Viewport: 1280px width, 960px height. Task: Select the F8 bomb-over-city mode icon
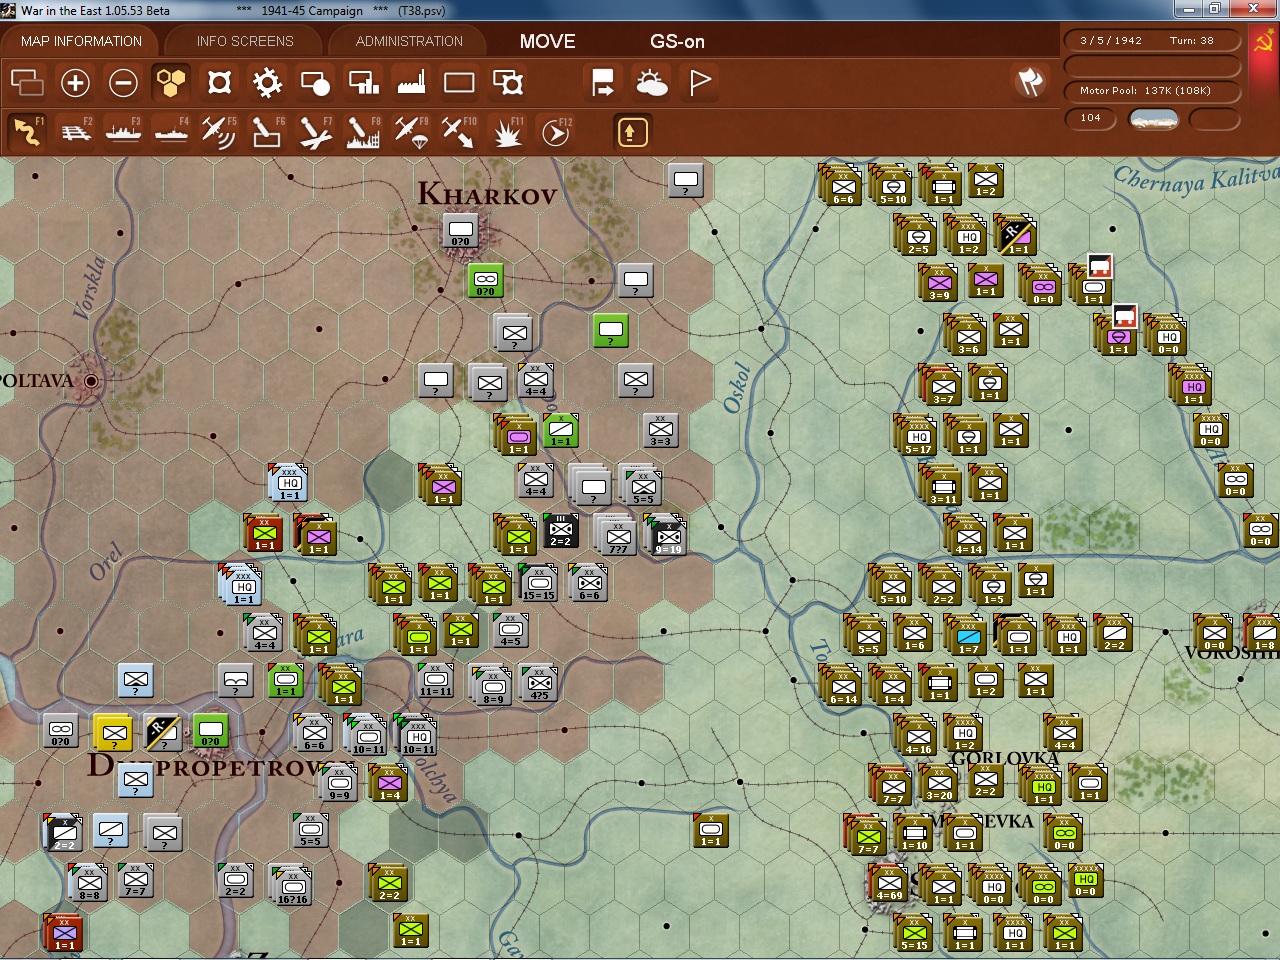363,132
